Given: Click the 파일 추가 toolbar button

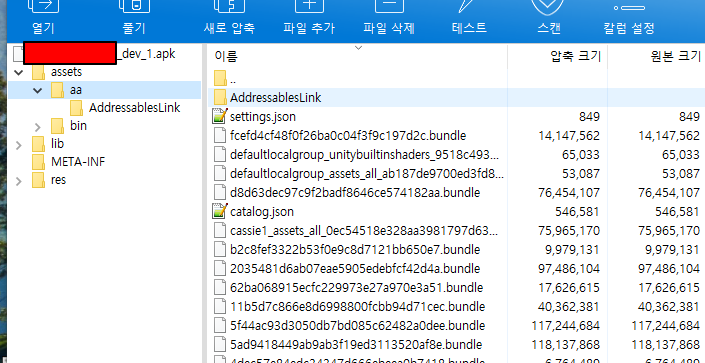Looking at the screenshot, I should 309,18.
